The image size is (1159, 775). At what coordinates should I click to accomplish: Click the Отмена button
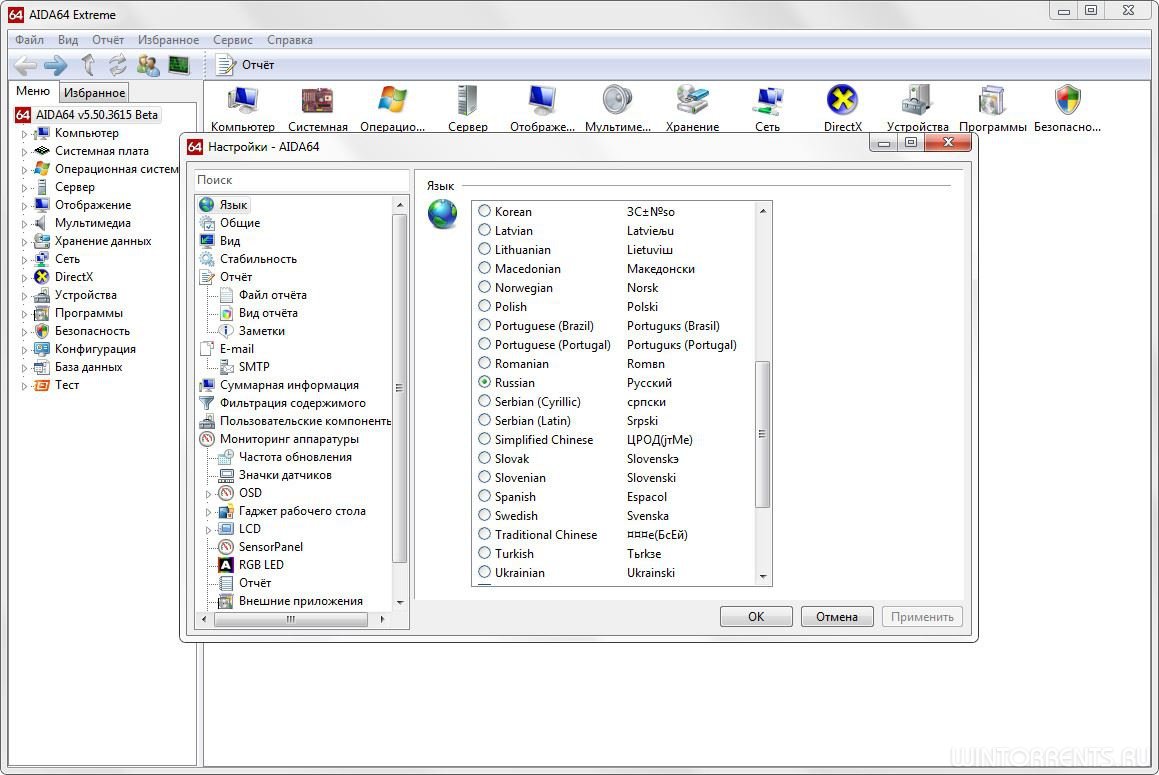837,617
